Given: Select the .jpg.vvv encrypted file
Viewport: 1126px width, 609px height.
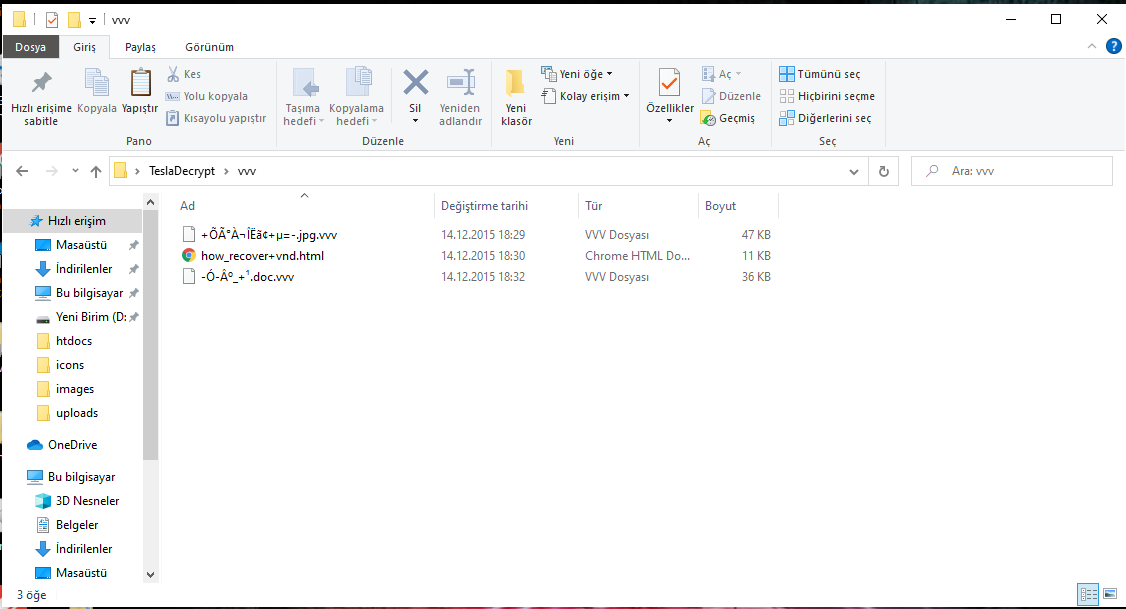Looking at the screenshot, I should 269,235.
